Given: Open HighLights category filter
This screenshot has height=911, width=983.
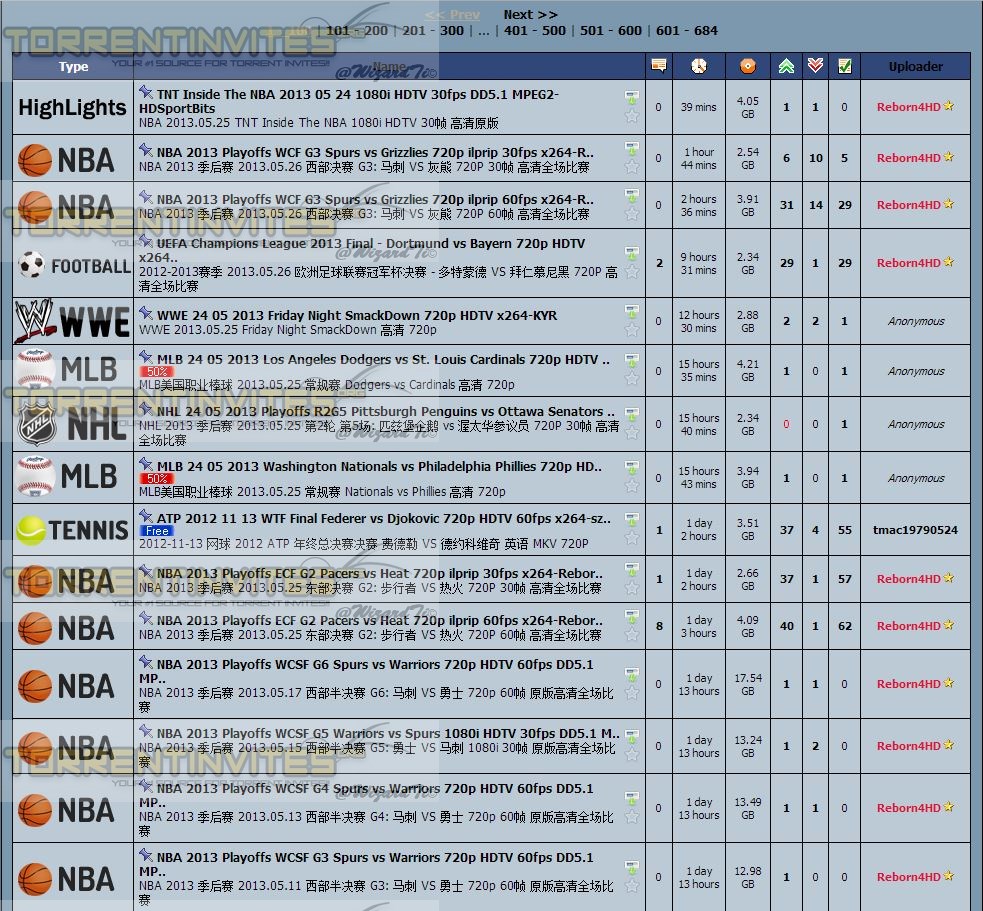Looking at the screenshot, I should click(x=72, y=107).
